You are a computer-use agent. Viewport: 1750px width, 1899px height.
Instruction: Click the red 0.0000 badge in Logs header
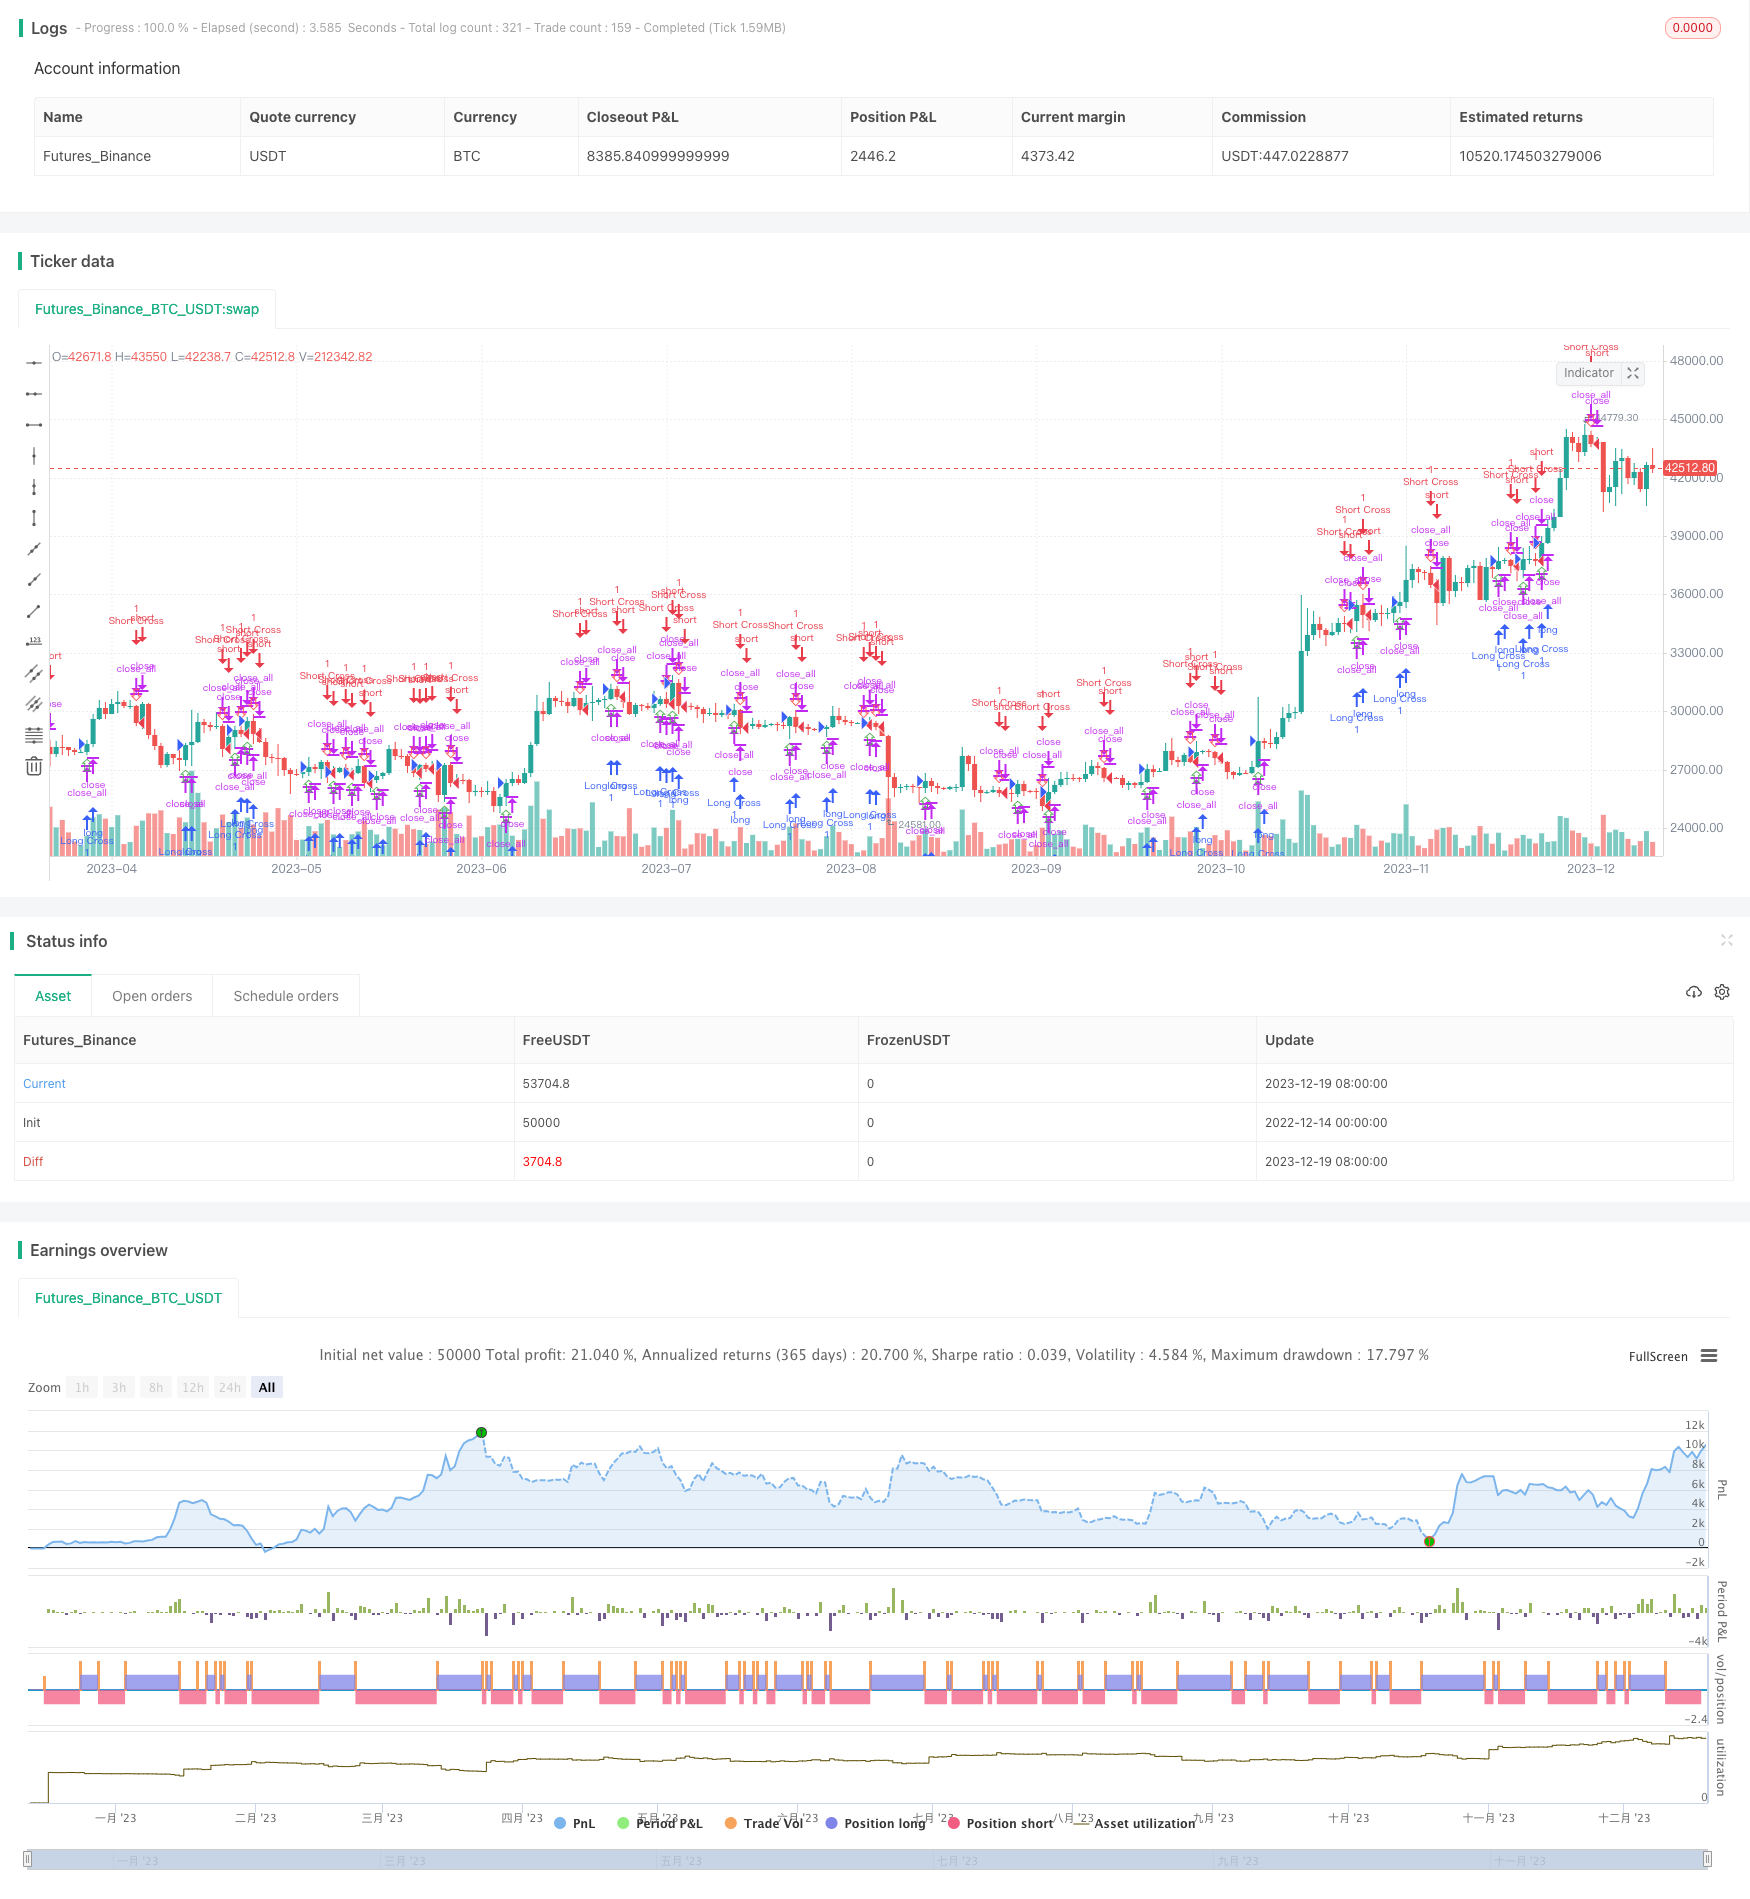1692,28
